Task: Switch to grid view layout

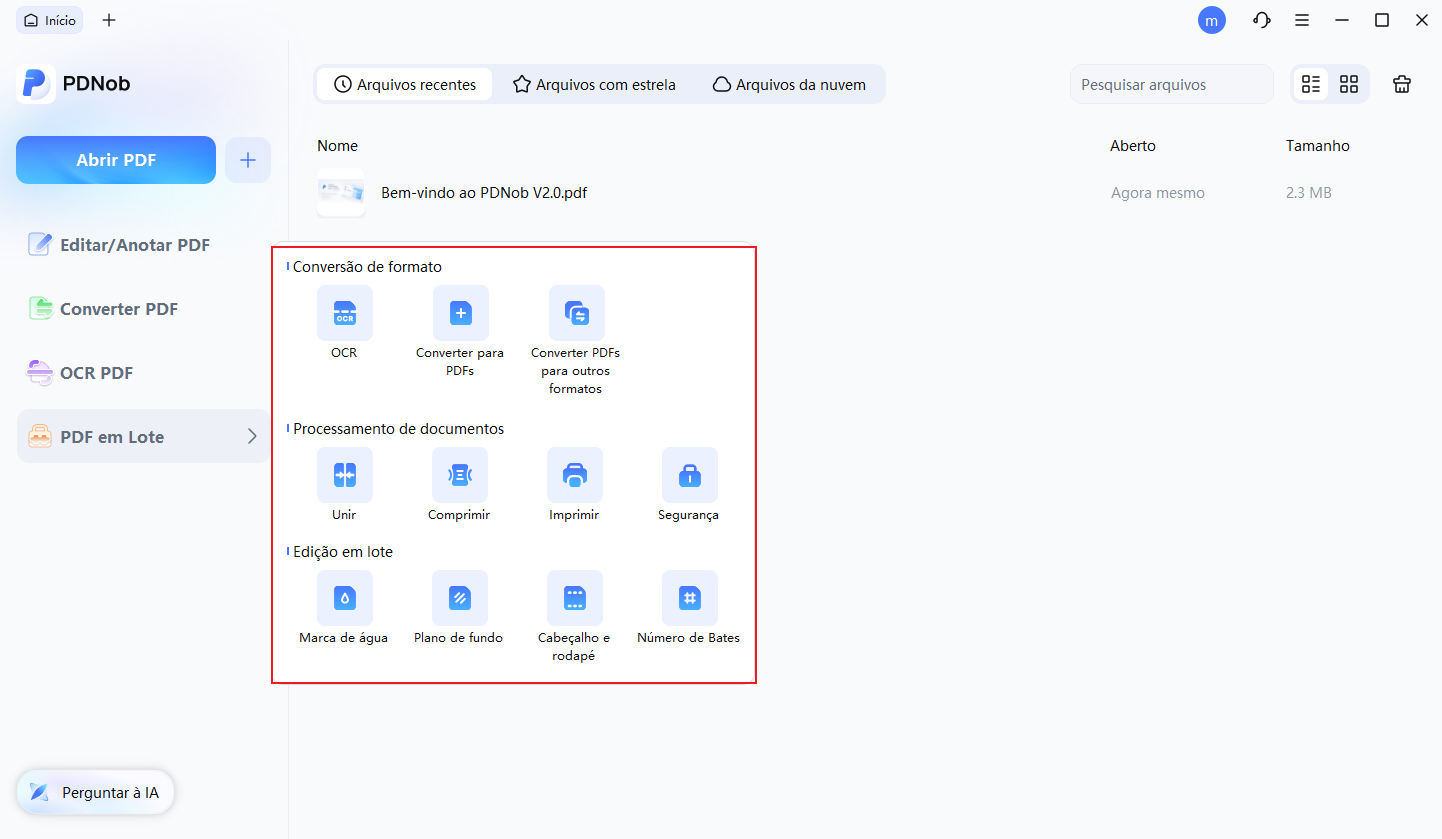Action: pyautogui.click(x=1349, y=85)
